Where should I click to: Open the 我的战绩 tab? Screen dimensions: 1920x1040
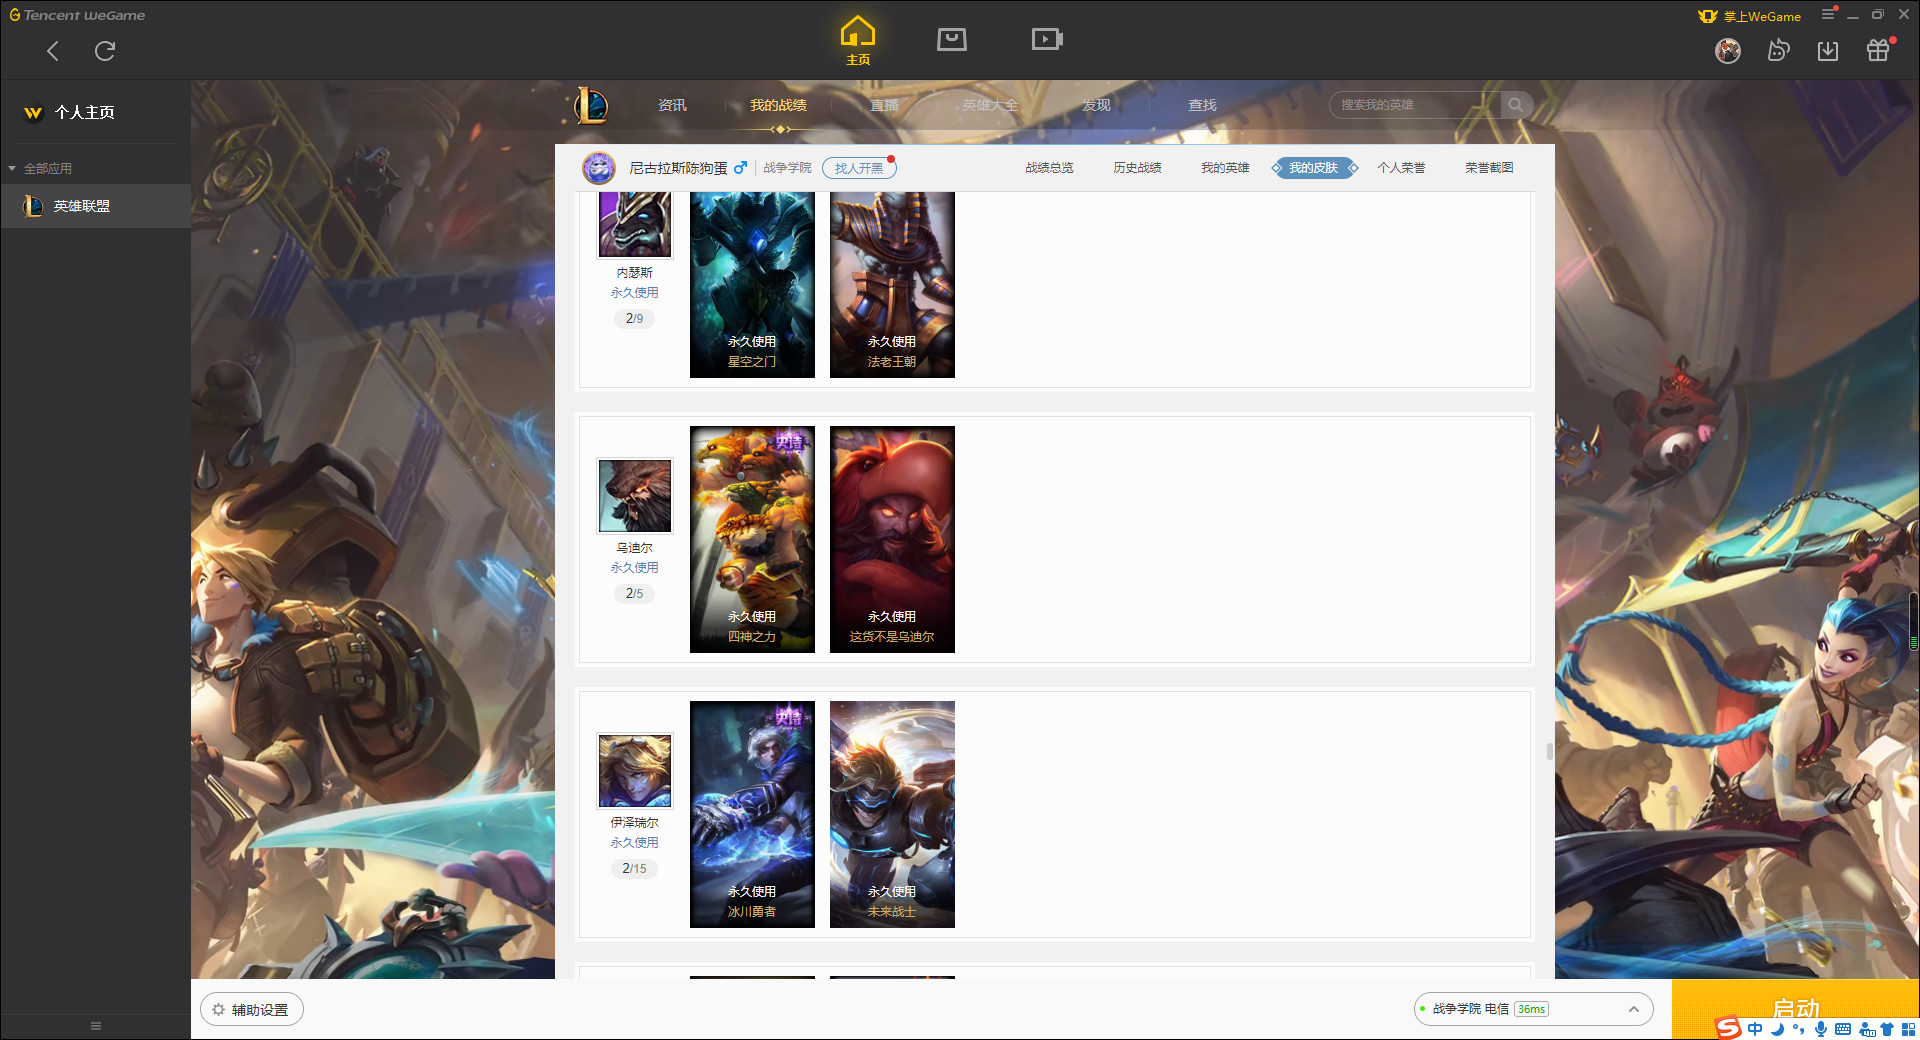pos(778,105)
